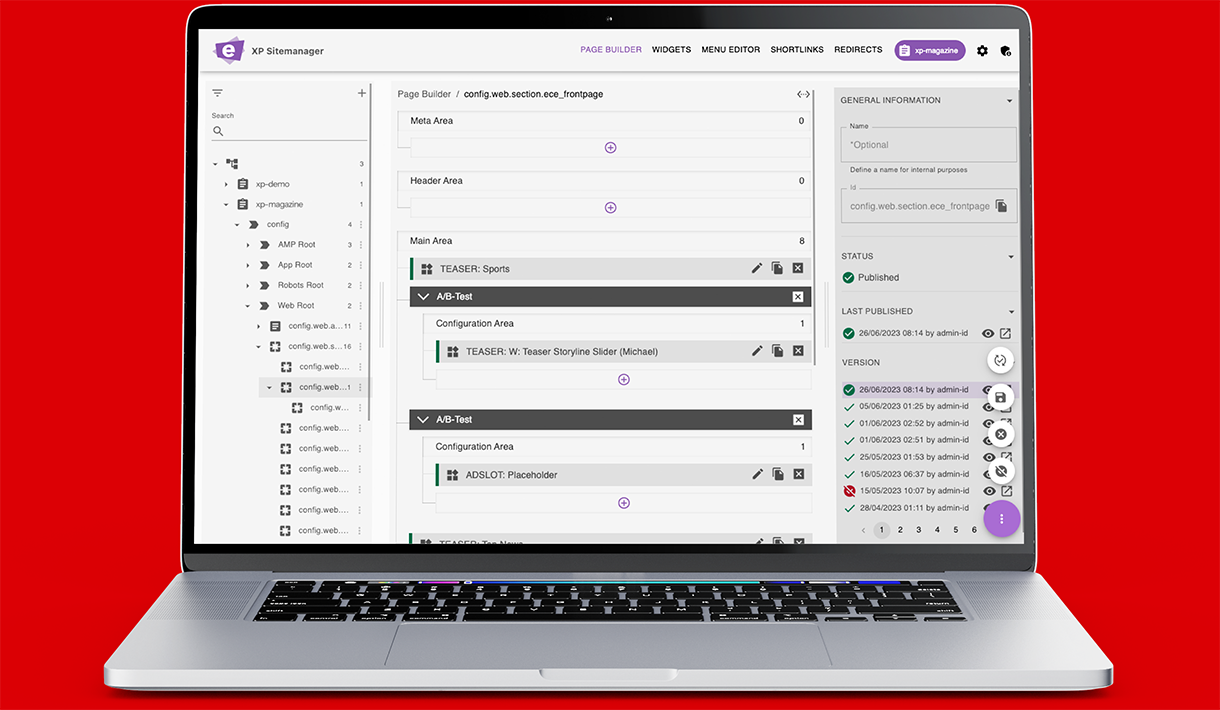Switch to the Widgets tab
Image resolution: width=1220 pixels, height=710 pixels.
click(671, 50)
